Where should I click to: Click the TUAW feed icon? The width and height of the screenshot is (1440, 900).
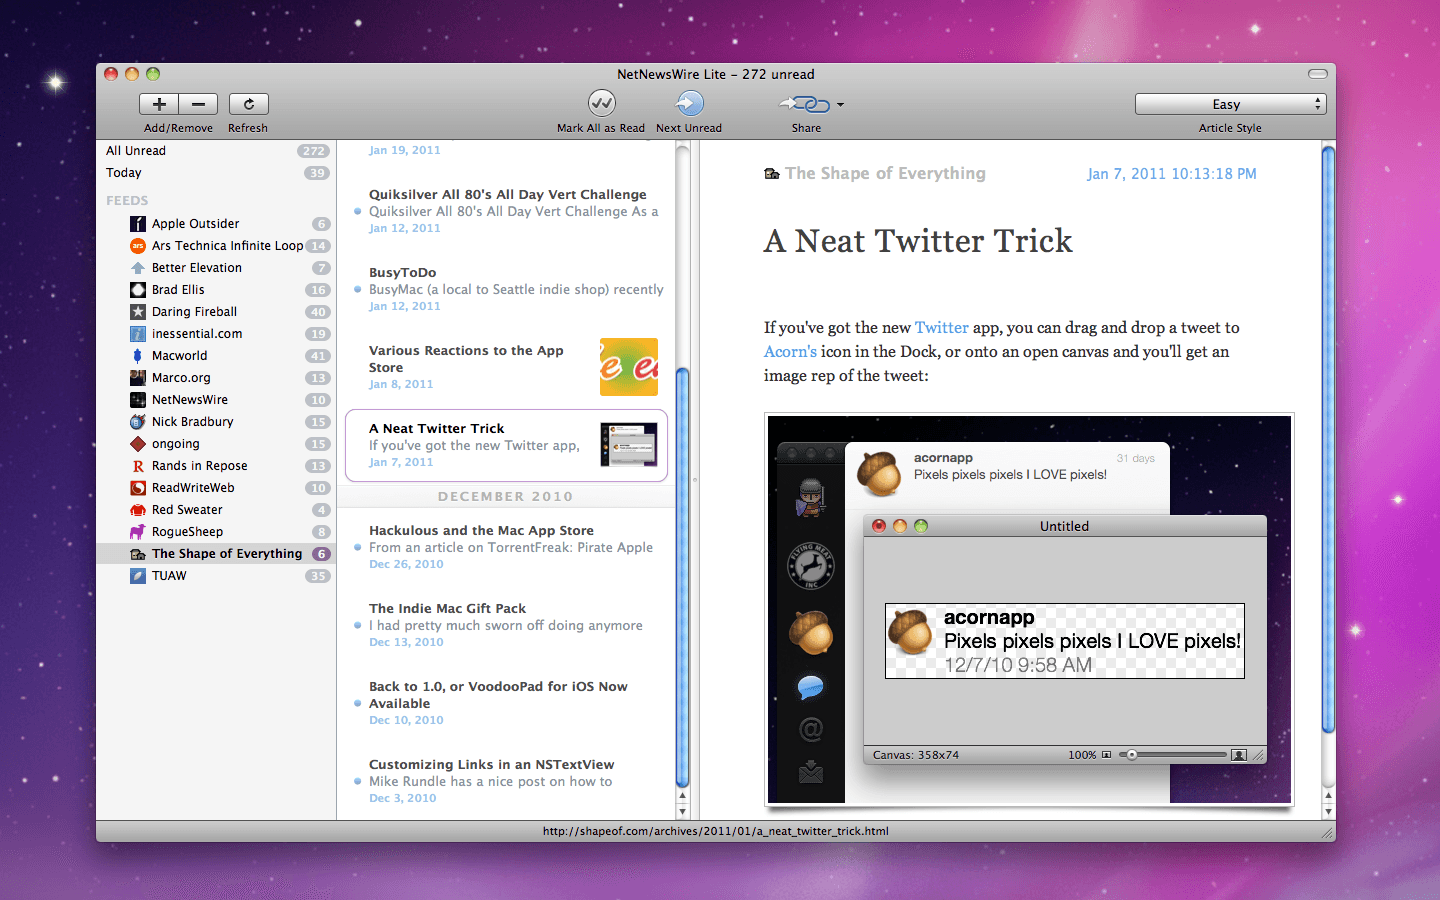coord(138,576)
